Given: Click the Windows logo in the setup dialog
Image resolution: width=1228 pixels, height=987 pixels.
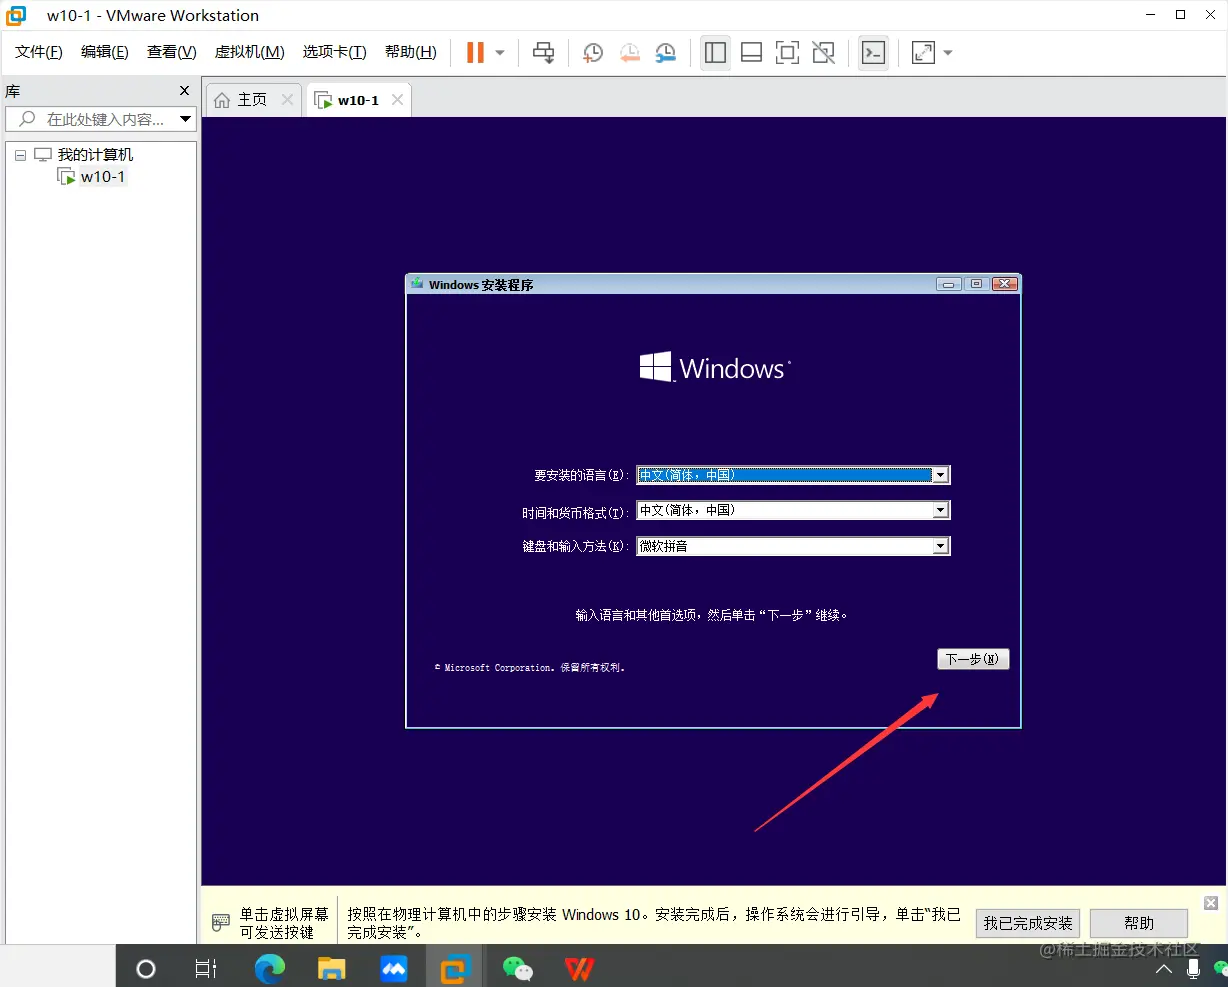Looking at the screenshot, I should coord(715,367).
